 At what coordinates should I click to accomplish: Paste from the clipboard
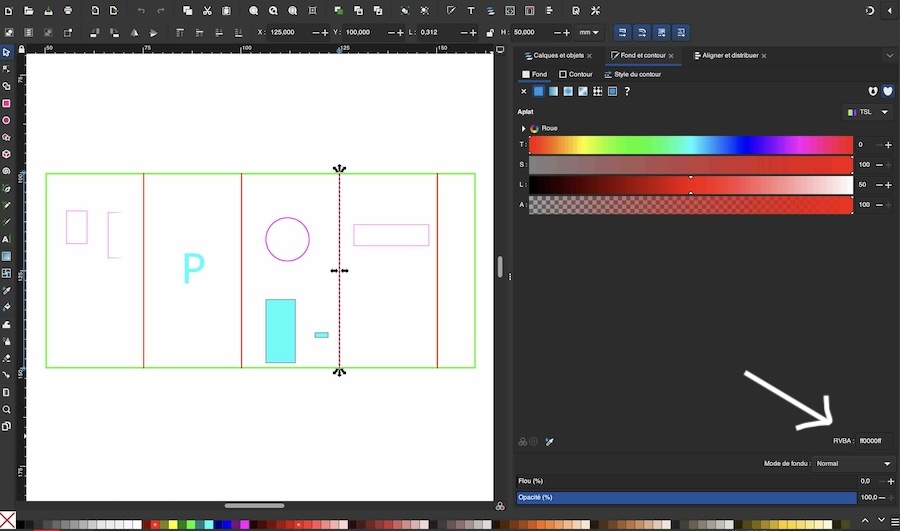tap(227, 10)
